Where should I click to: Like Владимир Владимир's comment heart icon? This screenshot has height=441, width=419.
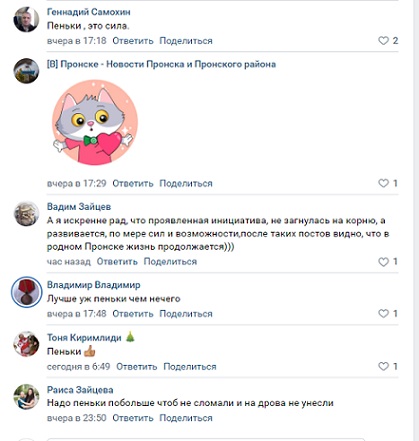tap(383, 313)
